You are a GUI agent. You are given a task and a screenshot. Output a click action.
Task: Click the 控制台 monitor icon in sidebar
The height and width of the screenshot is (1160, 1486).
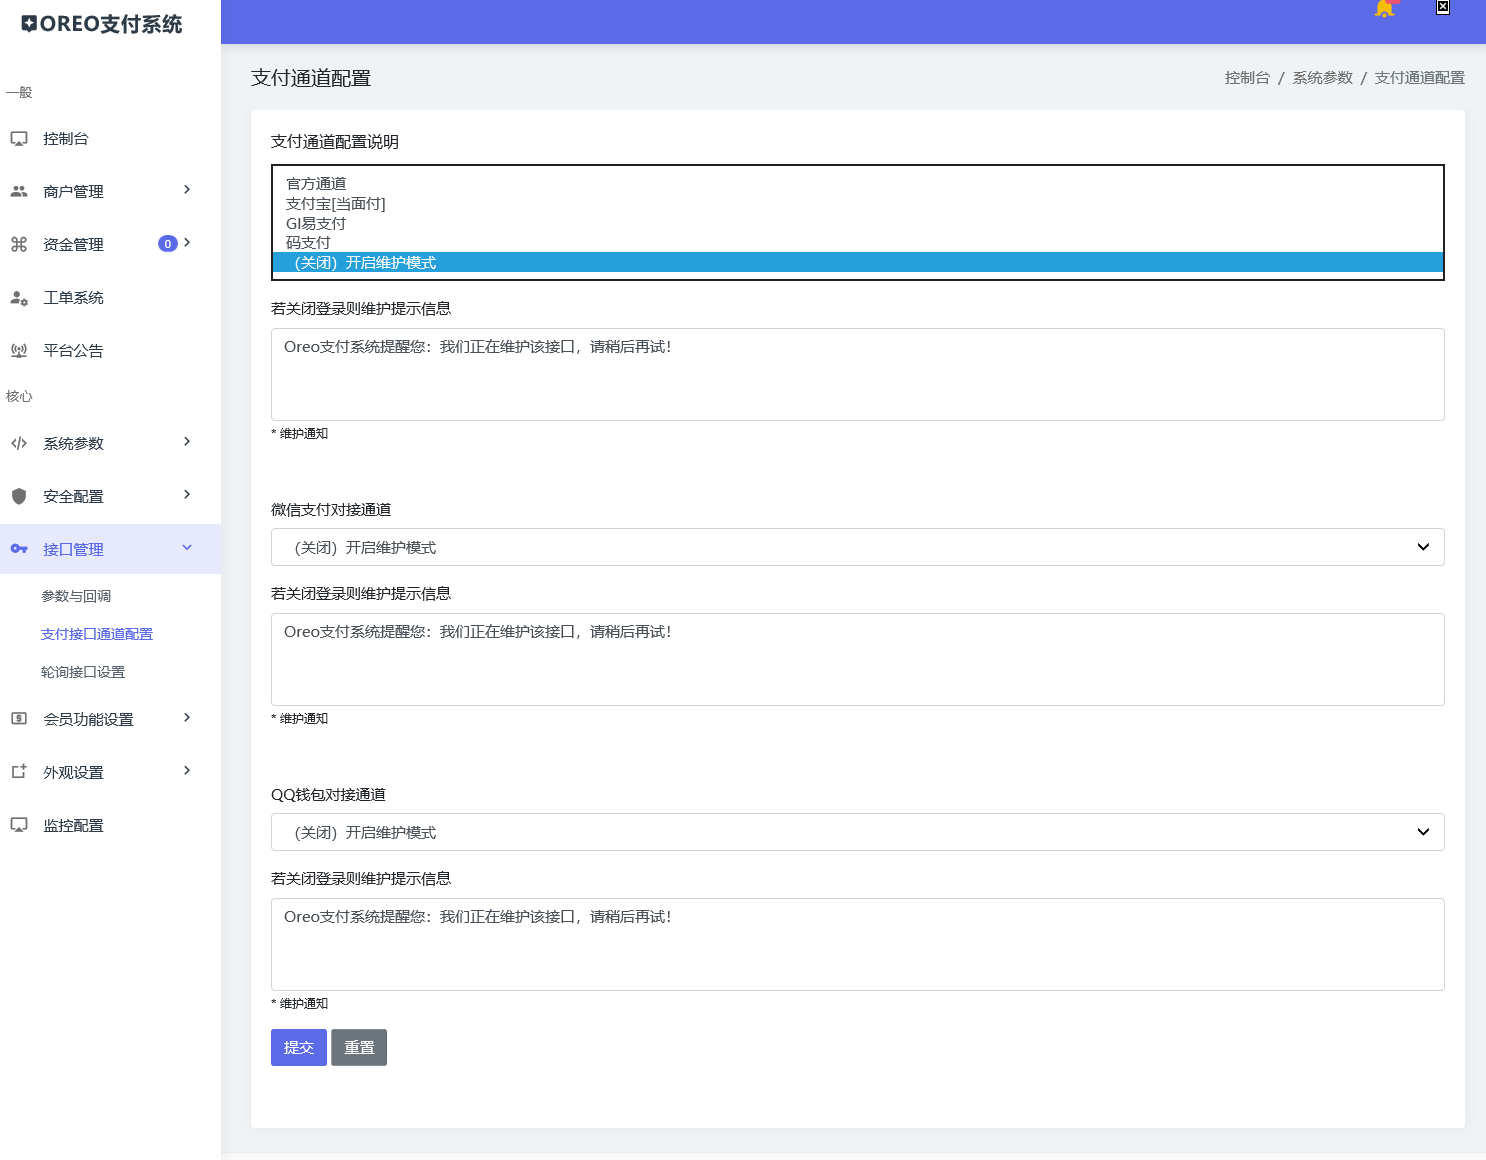[19, 139]
